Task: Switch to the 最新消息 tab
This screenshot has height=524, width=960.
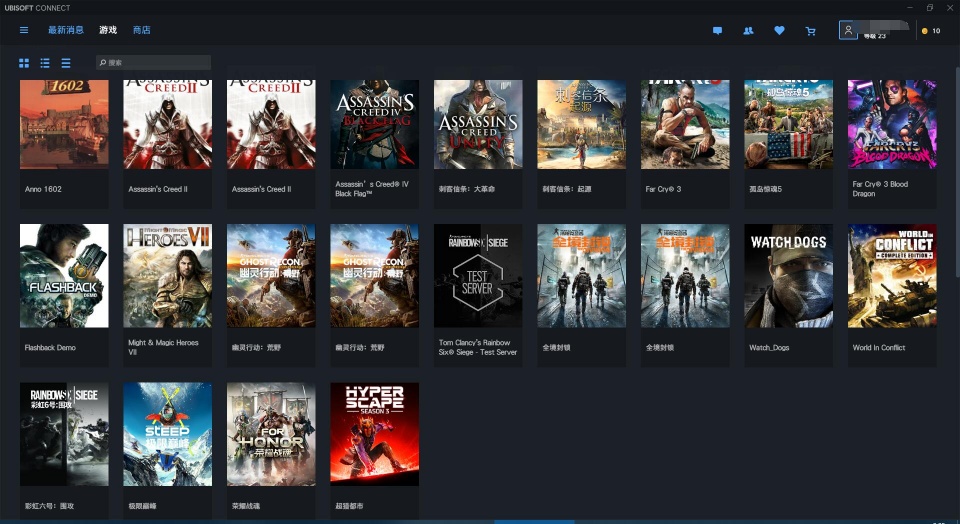Action: pyautogui.click(x=66, y=30)
